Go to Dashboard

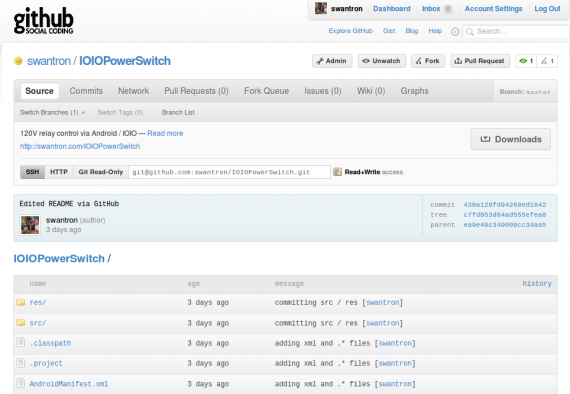[392, 9]
